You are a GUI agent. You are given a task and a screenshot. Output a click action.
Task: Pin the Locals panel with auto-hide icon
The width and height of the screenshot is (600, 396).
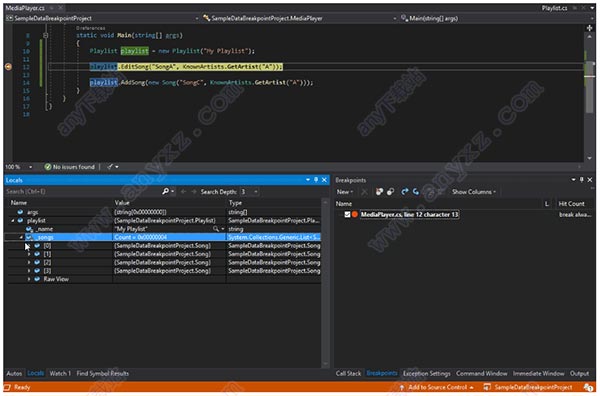point(316,180)
